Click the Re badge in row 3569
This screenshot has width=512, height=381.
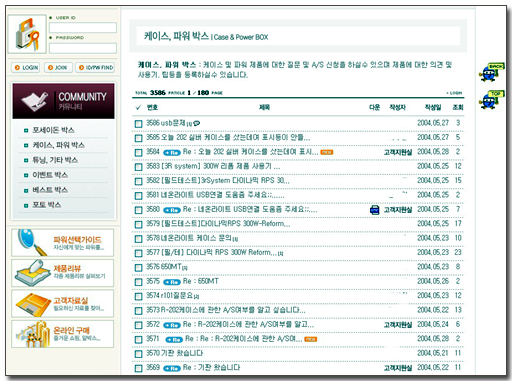pos(172,368)
